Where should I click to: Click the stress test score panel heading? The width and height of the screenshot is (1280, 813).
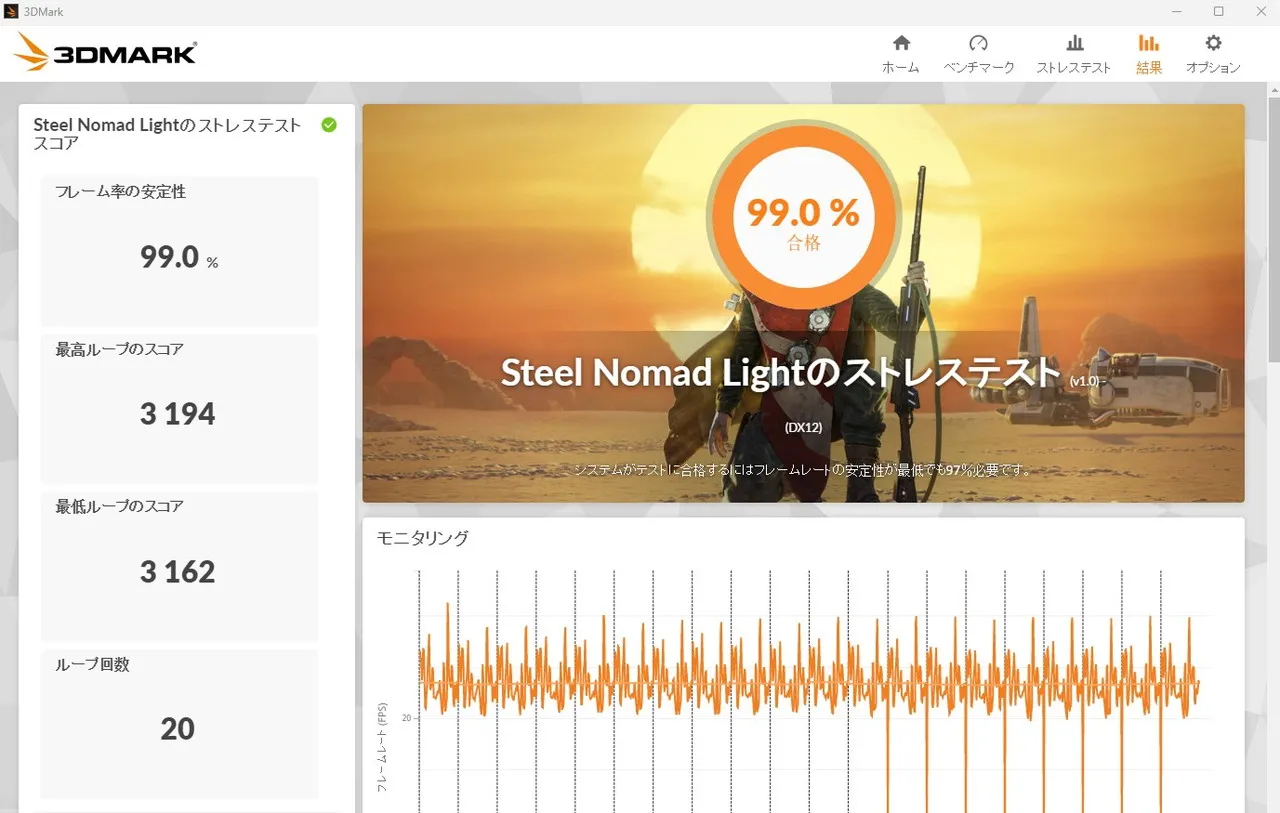tap(167, 134)
